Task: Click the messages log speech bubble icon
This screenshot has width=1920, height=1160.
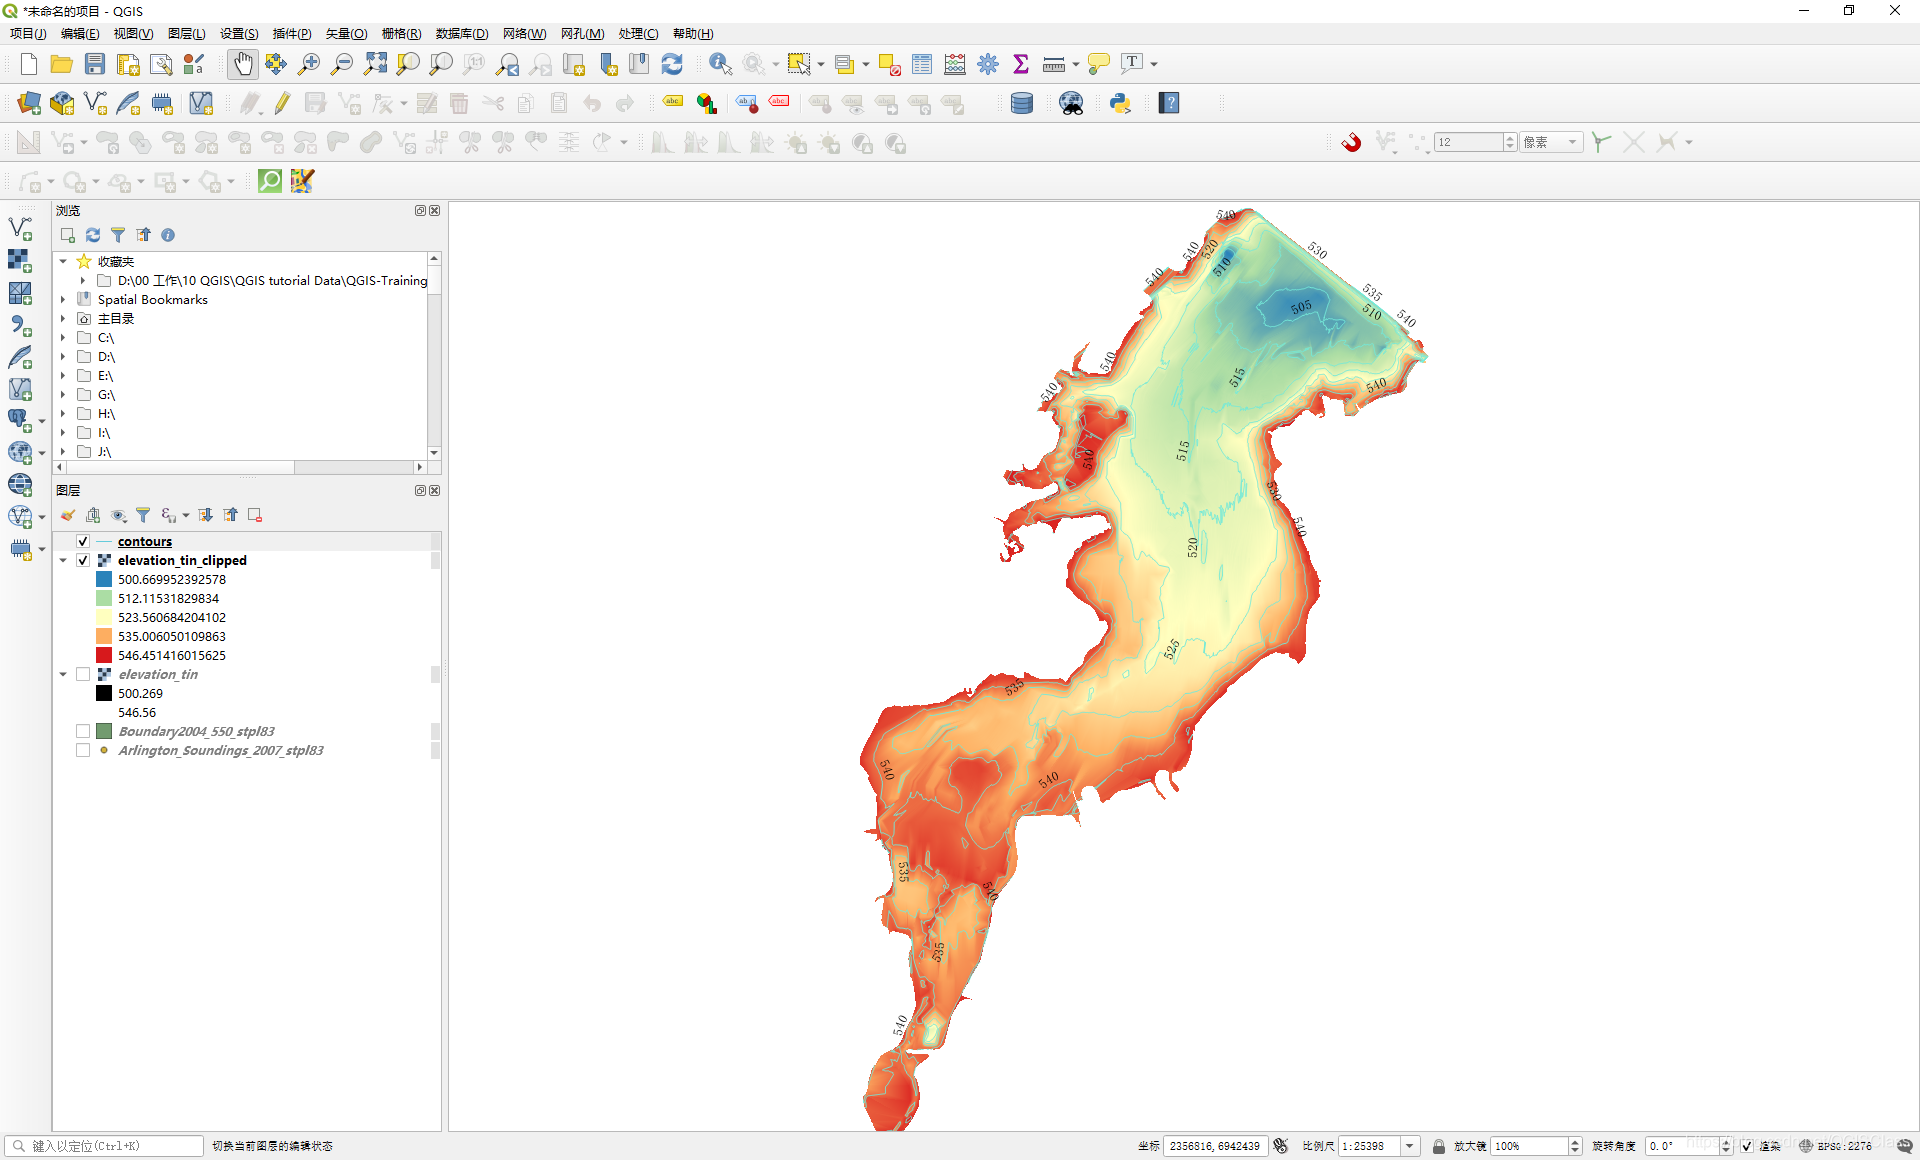Action: coord(1905,1146)
